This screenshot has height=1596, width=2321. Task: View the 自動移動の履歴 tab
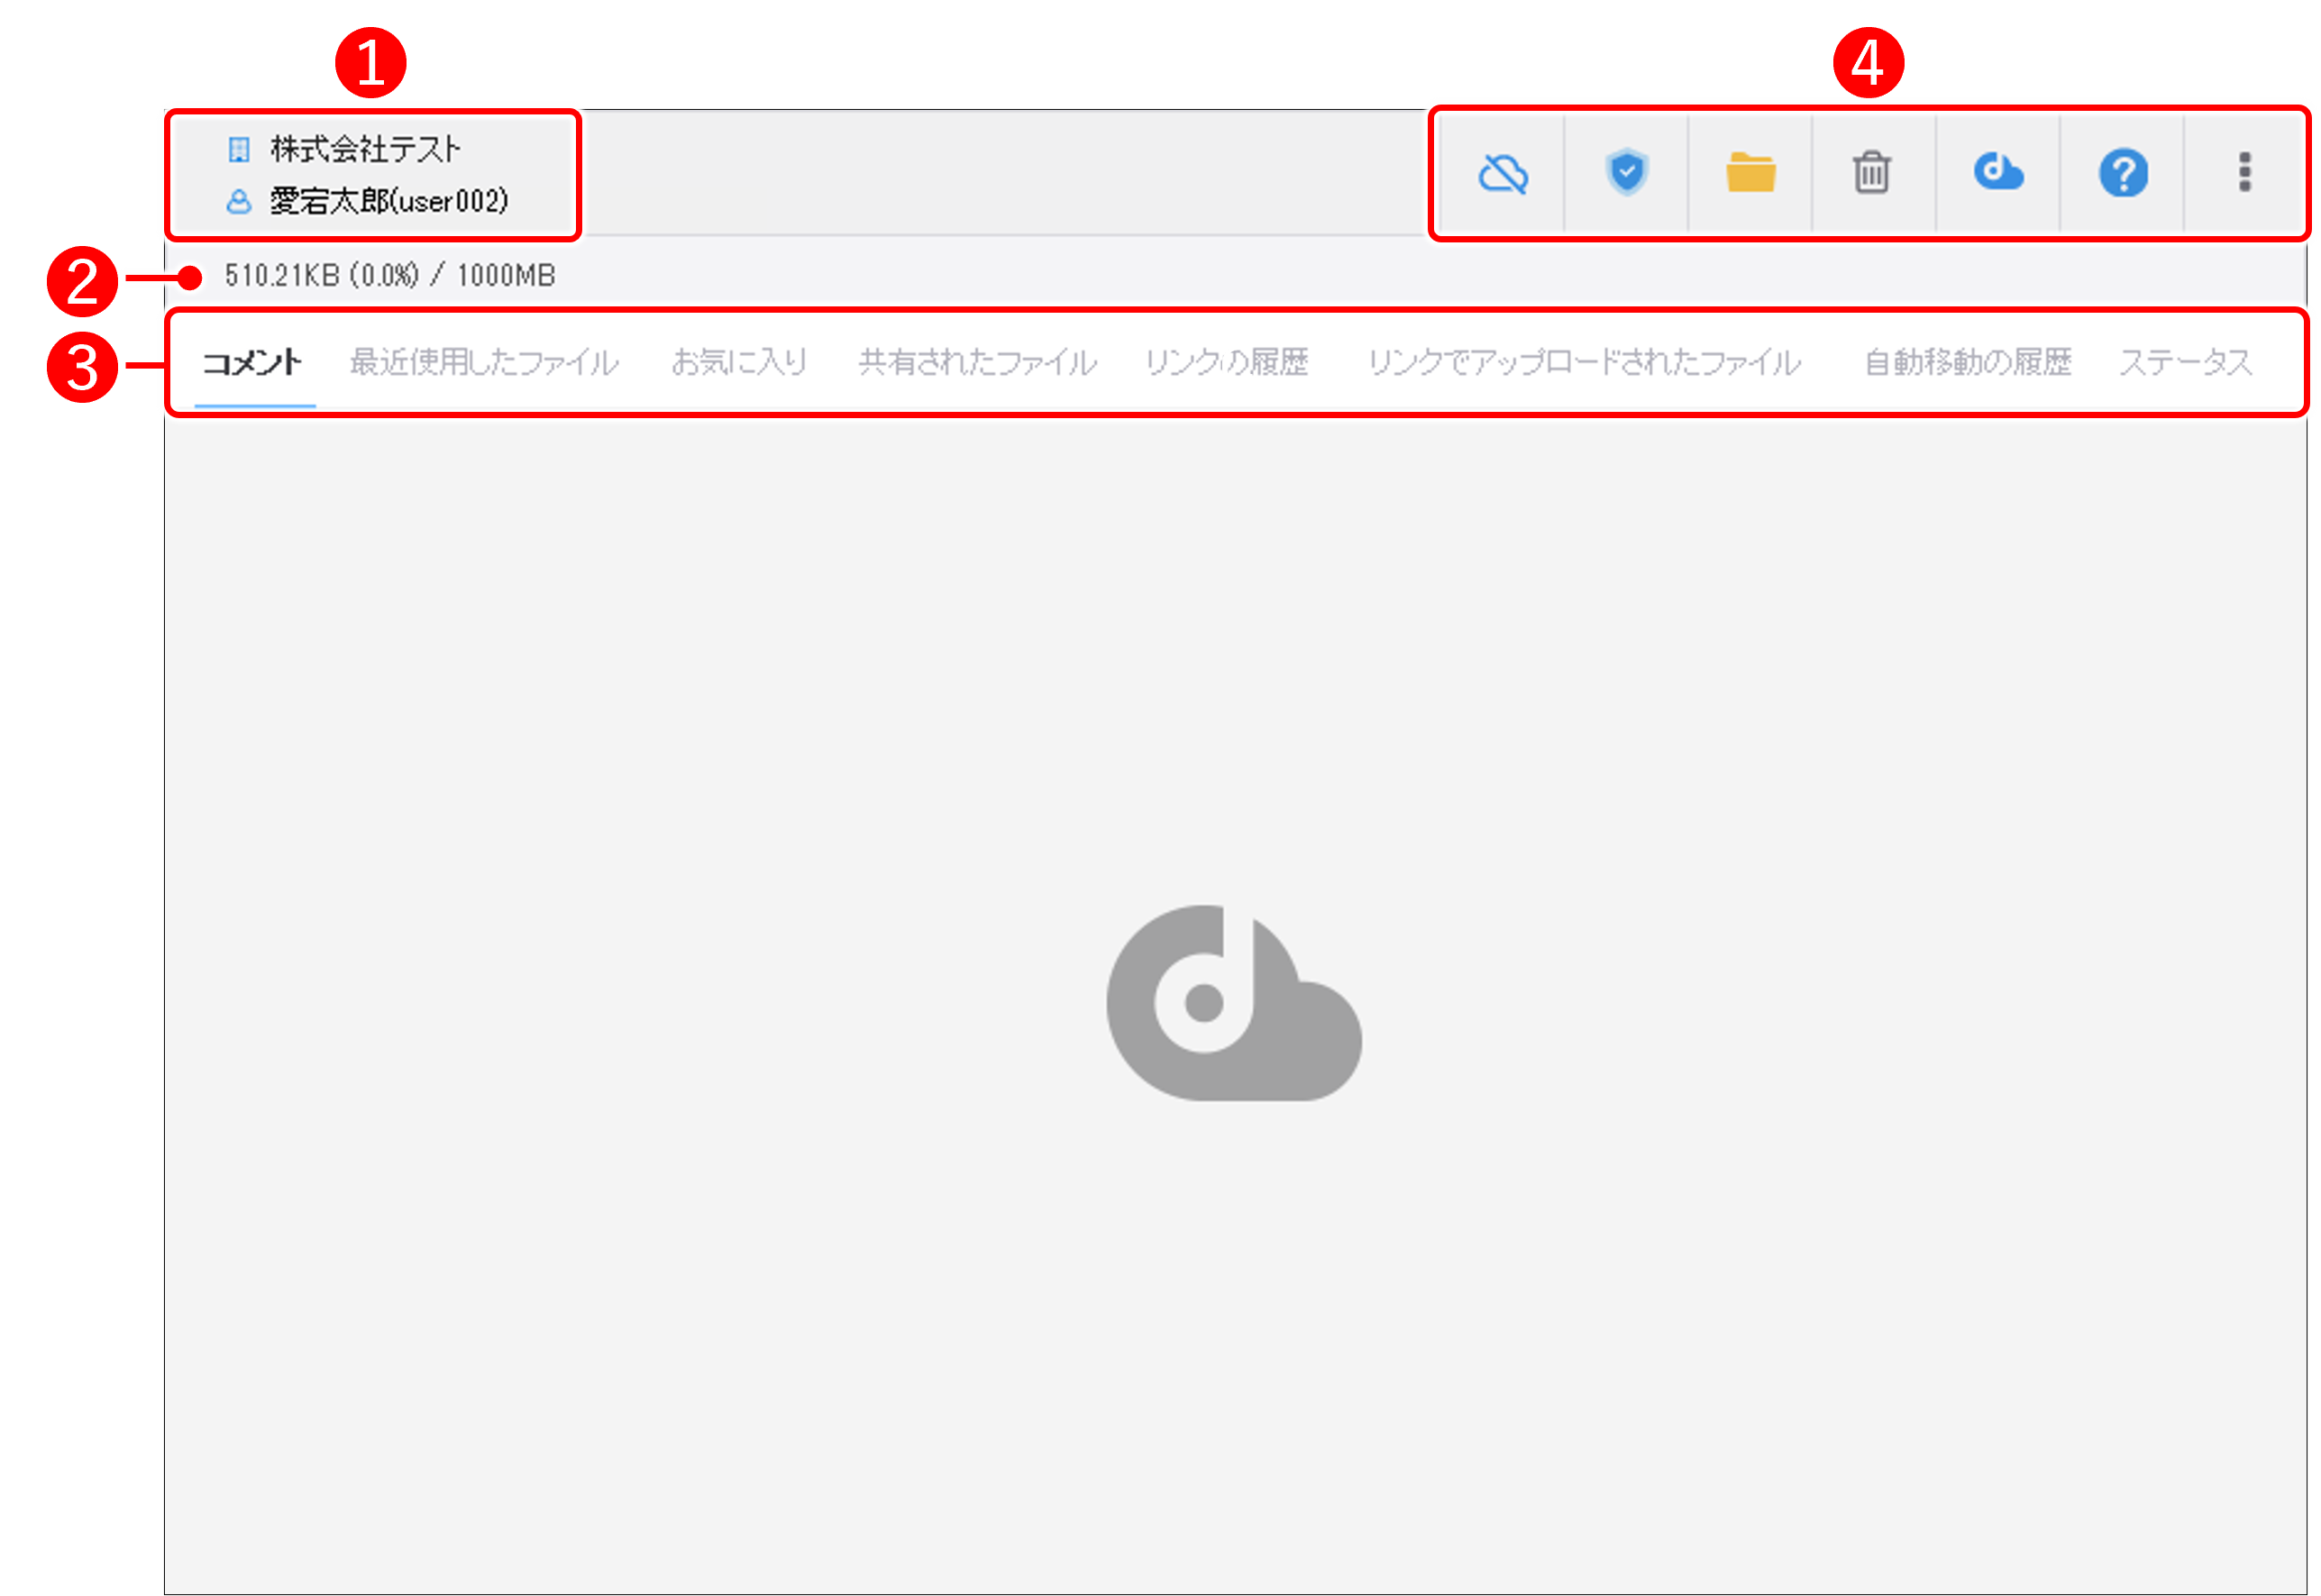(1969, 363)
